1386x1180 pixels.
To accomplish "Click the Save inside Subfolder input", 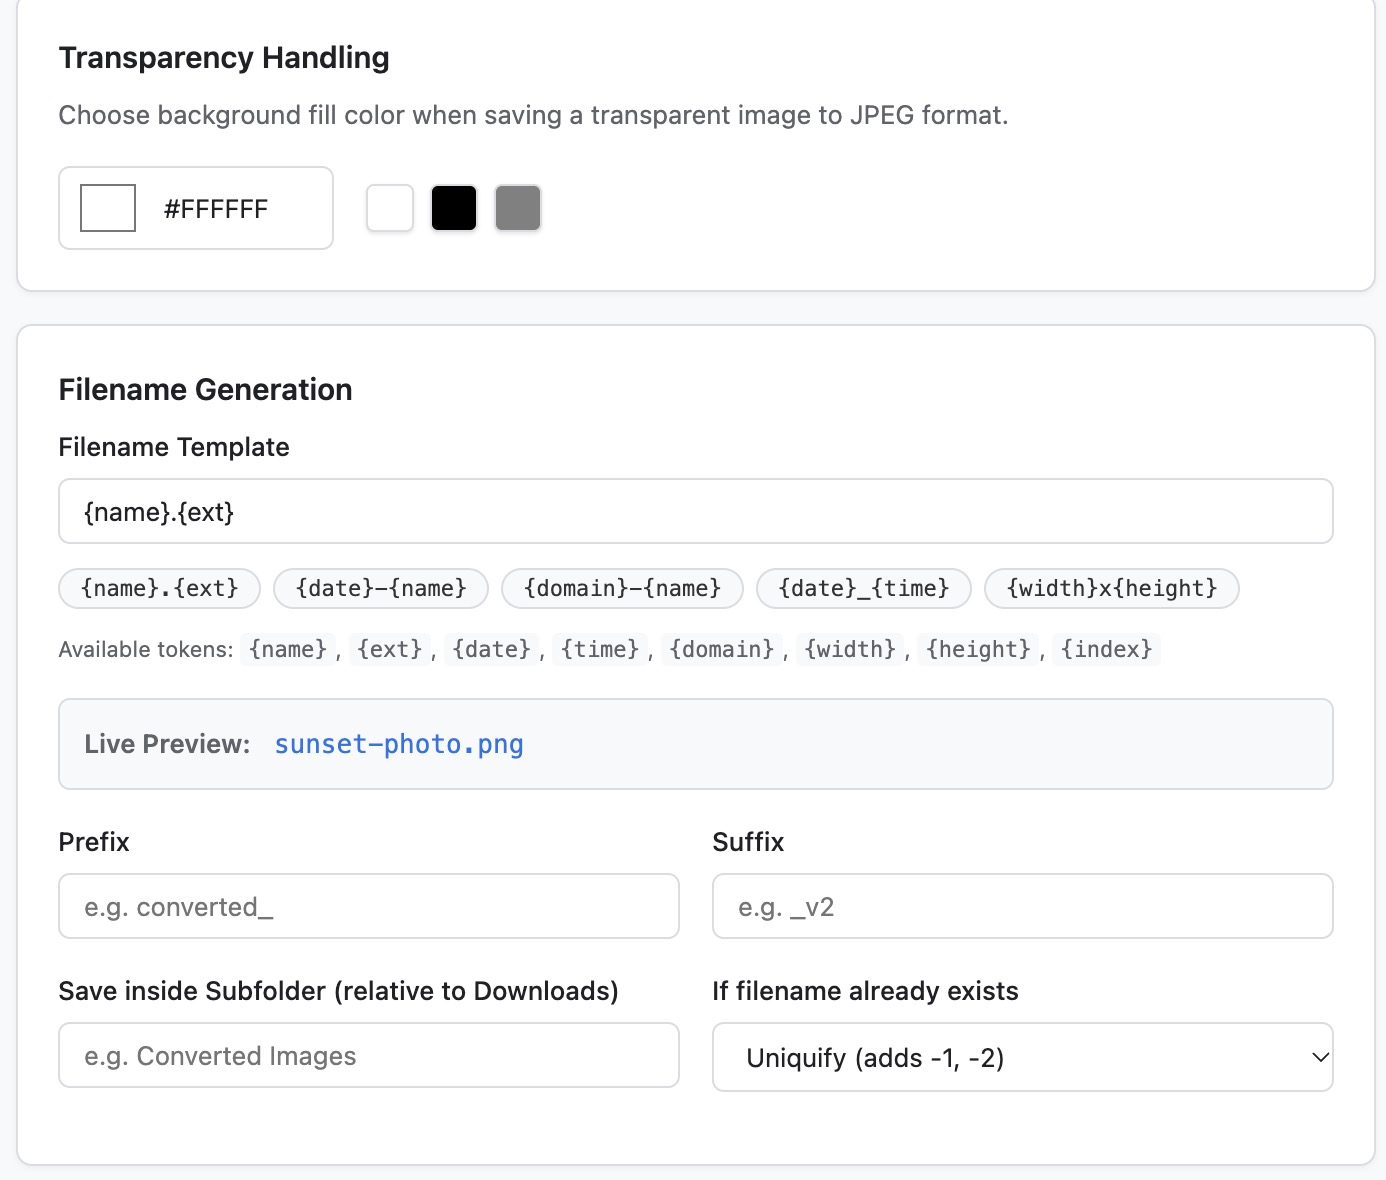I will click(x=369, y=1055).
